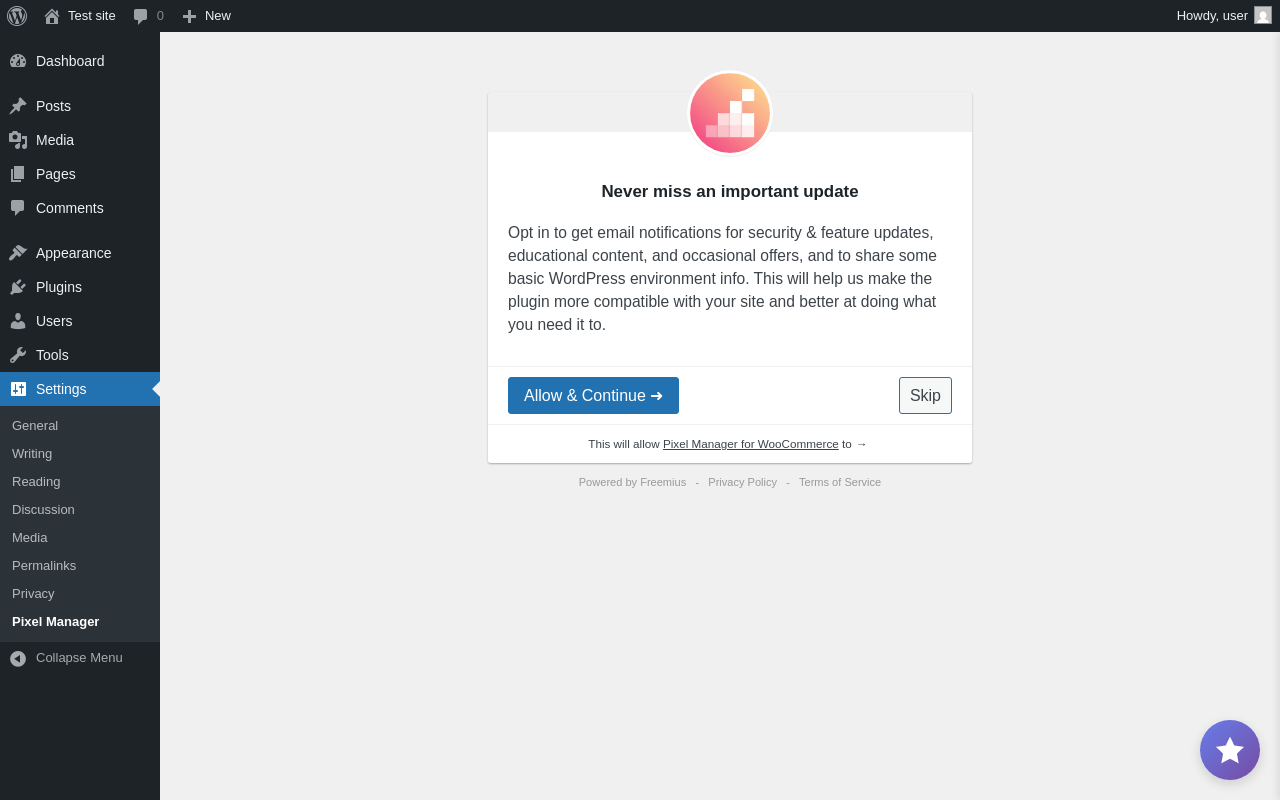Open the Pixel Manager for WooCommerce link
The width and height of the screenshot is (1280, 800).
pyautogui.click(x=751, y=444)
